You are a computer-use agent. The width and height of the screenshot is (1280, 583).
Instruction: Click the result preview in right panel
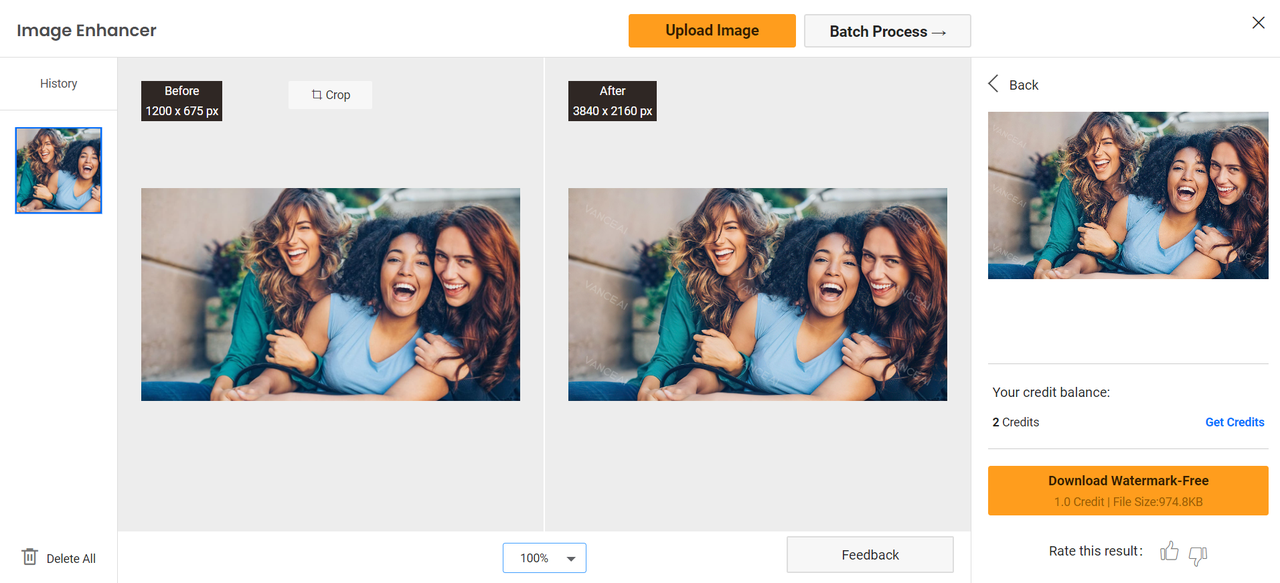click(x=1128, y=195)
